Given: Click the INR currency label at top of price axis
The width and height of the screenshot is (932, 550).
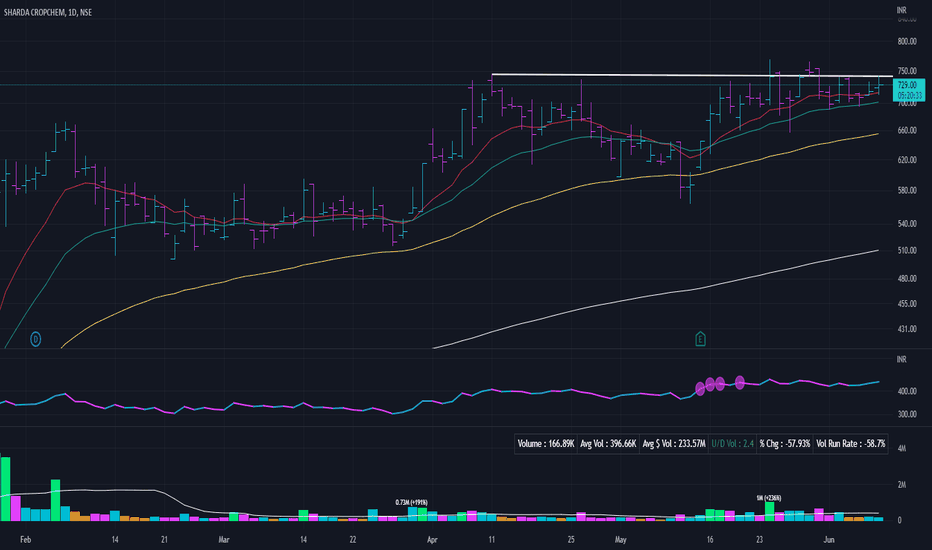Looking at the screenshot, I should coord(902,10).
